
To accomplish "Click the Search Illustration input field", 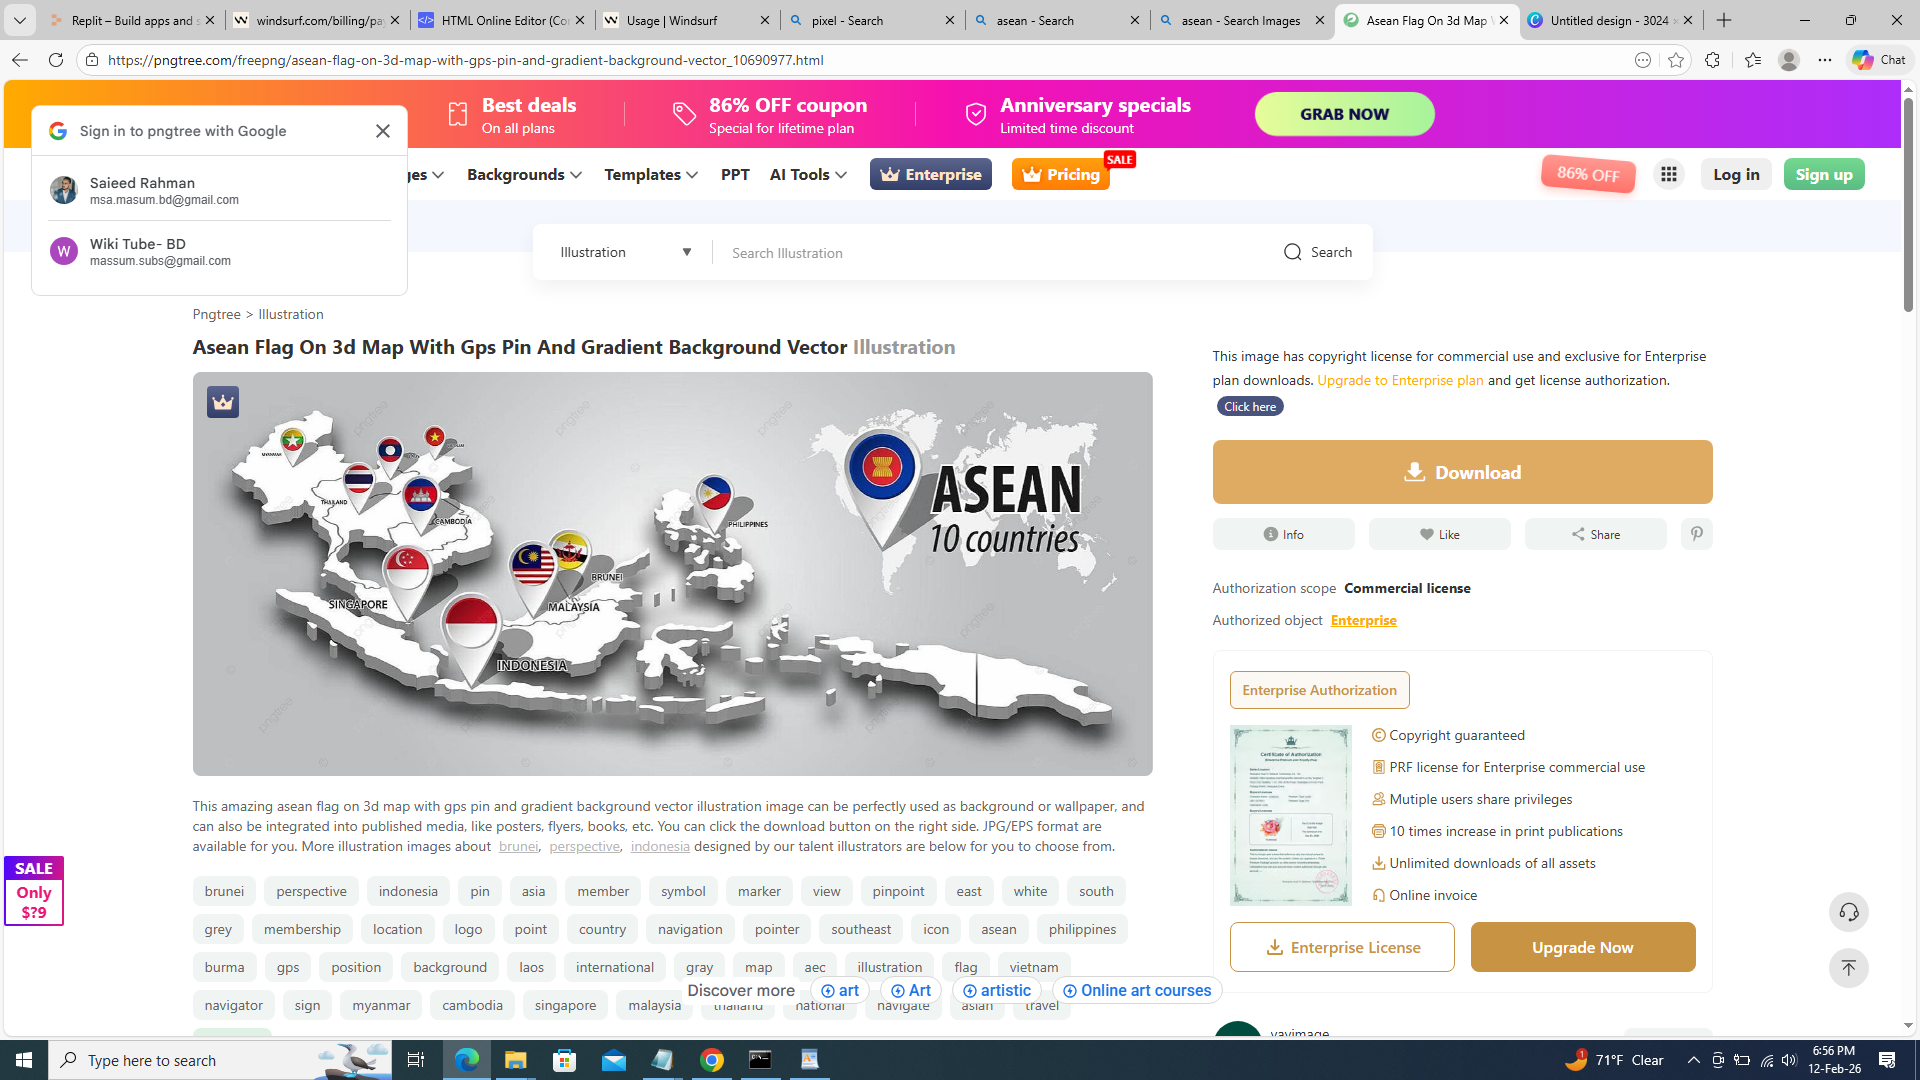I will click(990, 253).
